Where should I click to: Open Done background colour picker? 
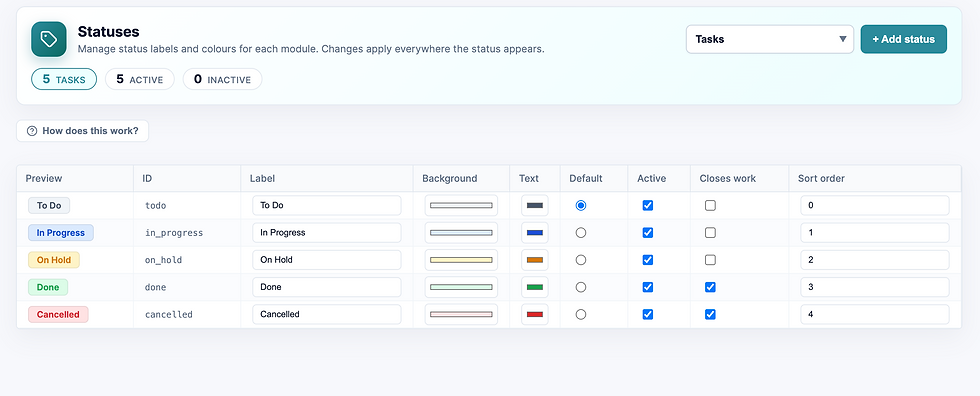click(461, 287)
